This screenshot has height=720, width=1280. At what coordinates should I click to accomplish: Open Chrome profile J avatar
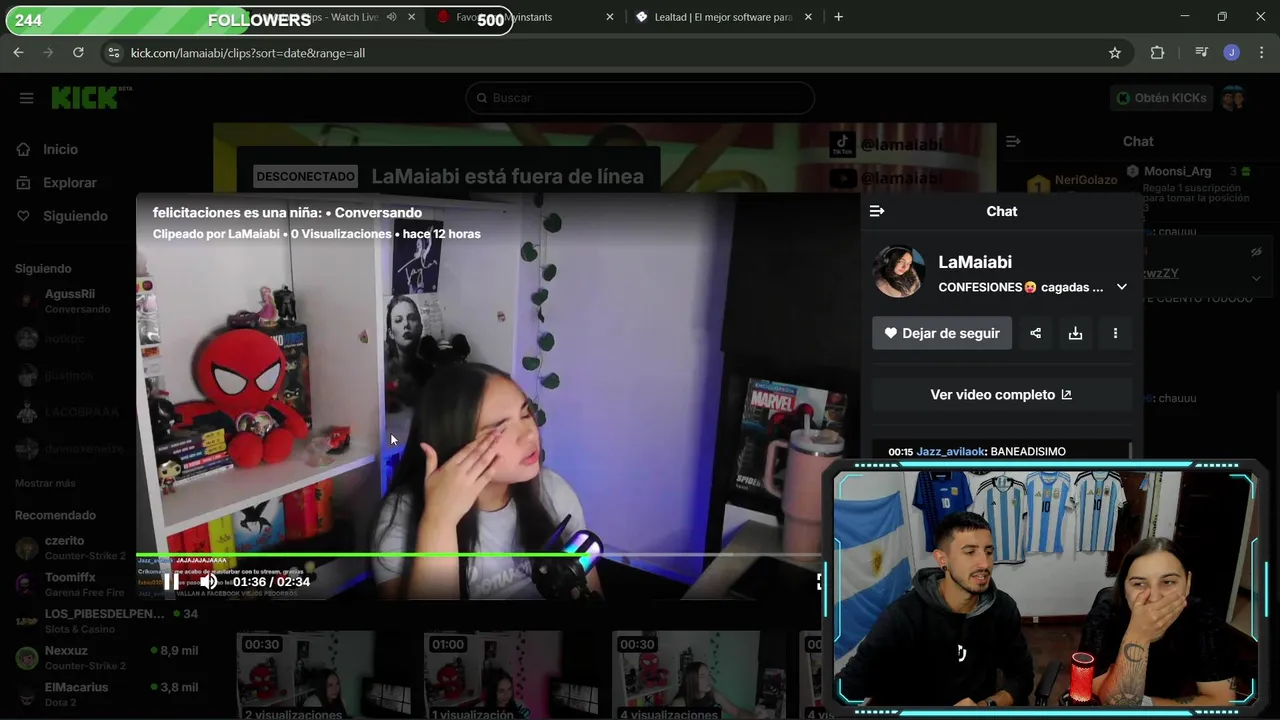point(1232,53)
